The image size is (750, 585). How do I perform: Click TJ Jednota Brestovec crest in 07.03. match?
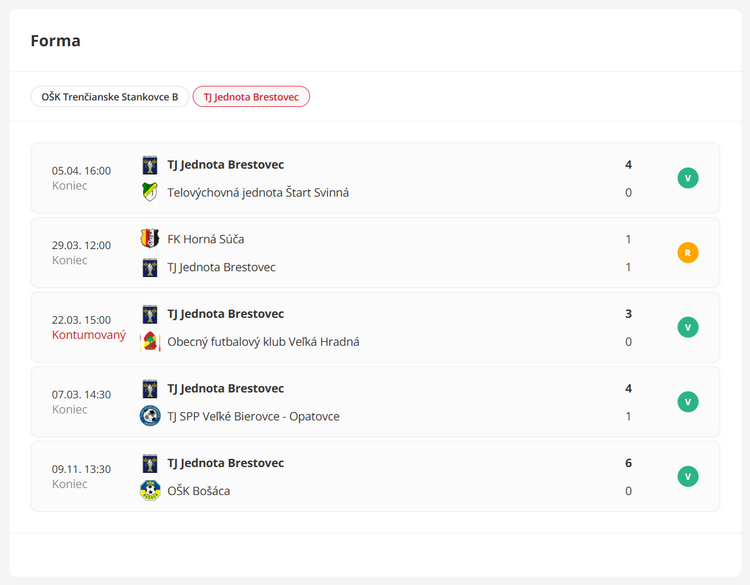coord(150,389)
